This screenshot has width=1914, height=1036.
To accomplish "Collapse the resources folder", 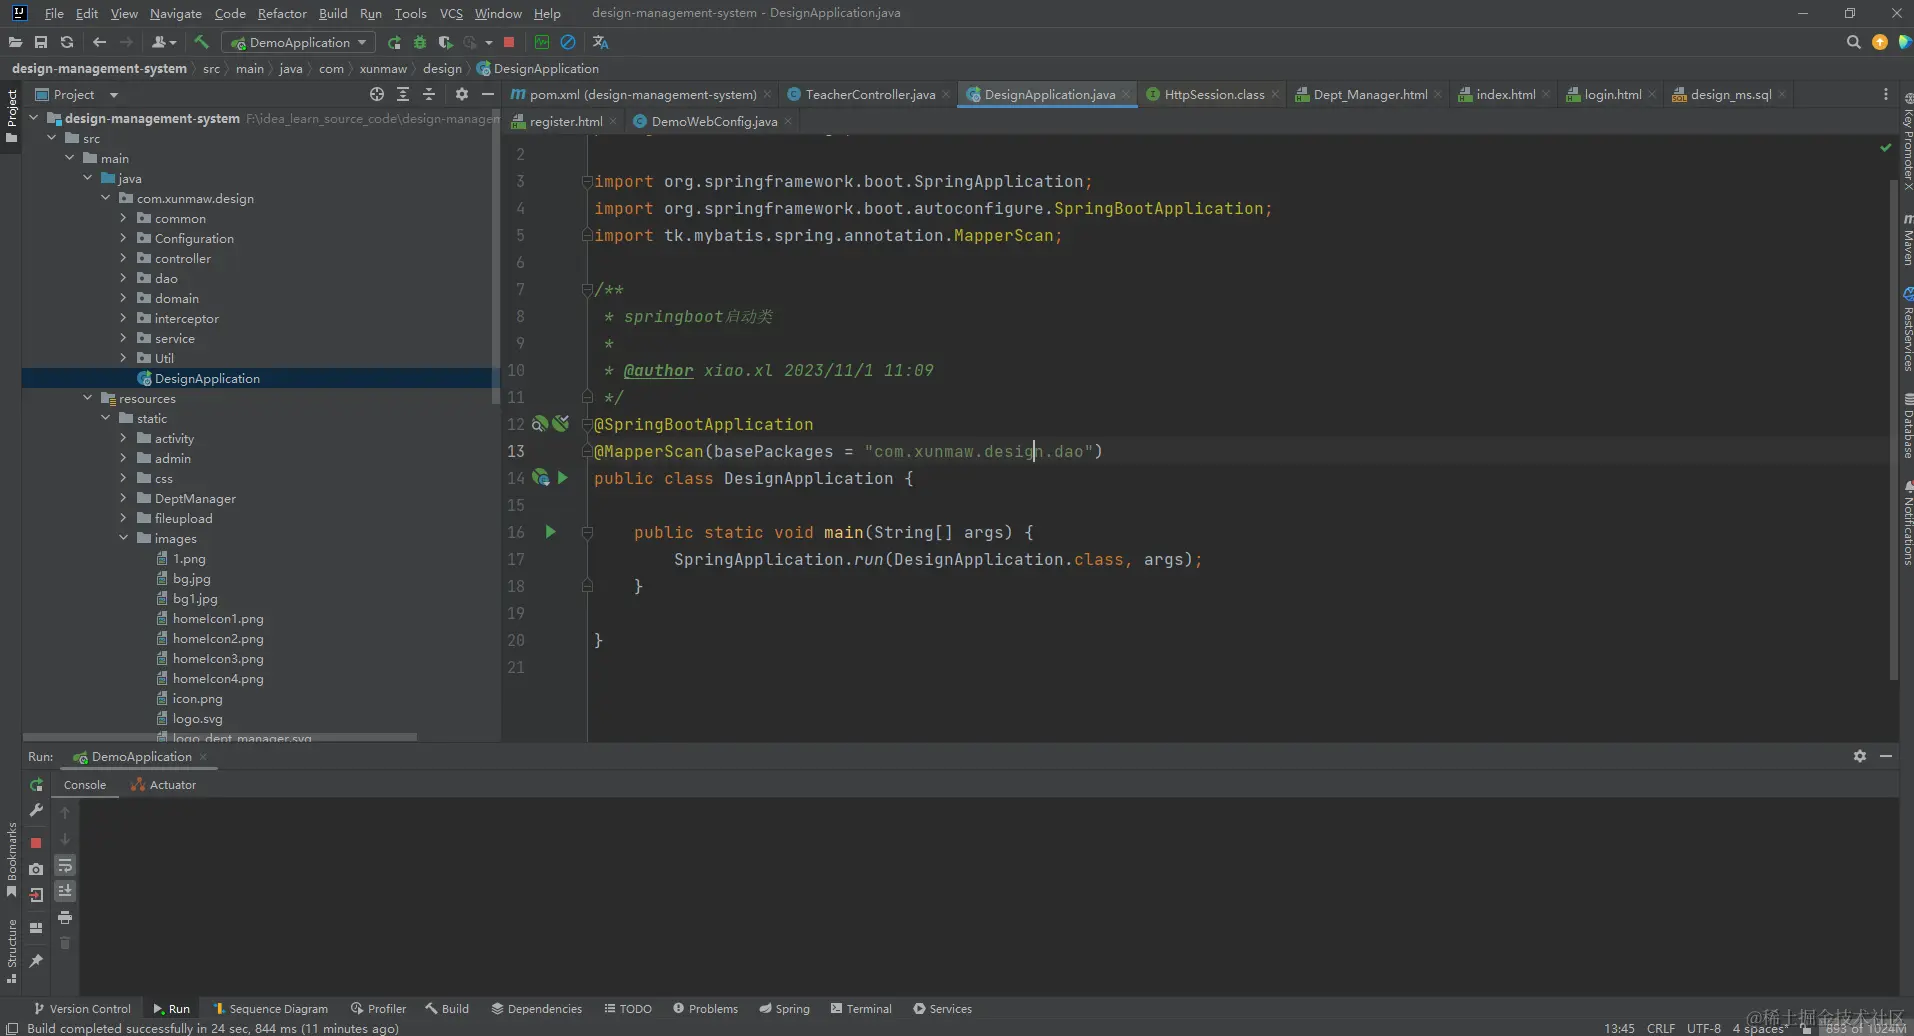I will [x=87, y=398].
